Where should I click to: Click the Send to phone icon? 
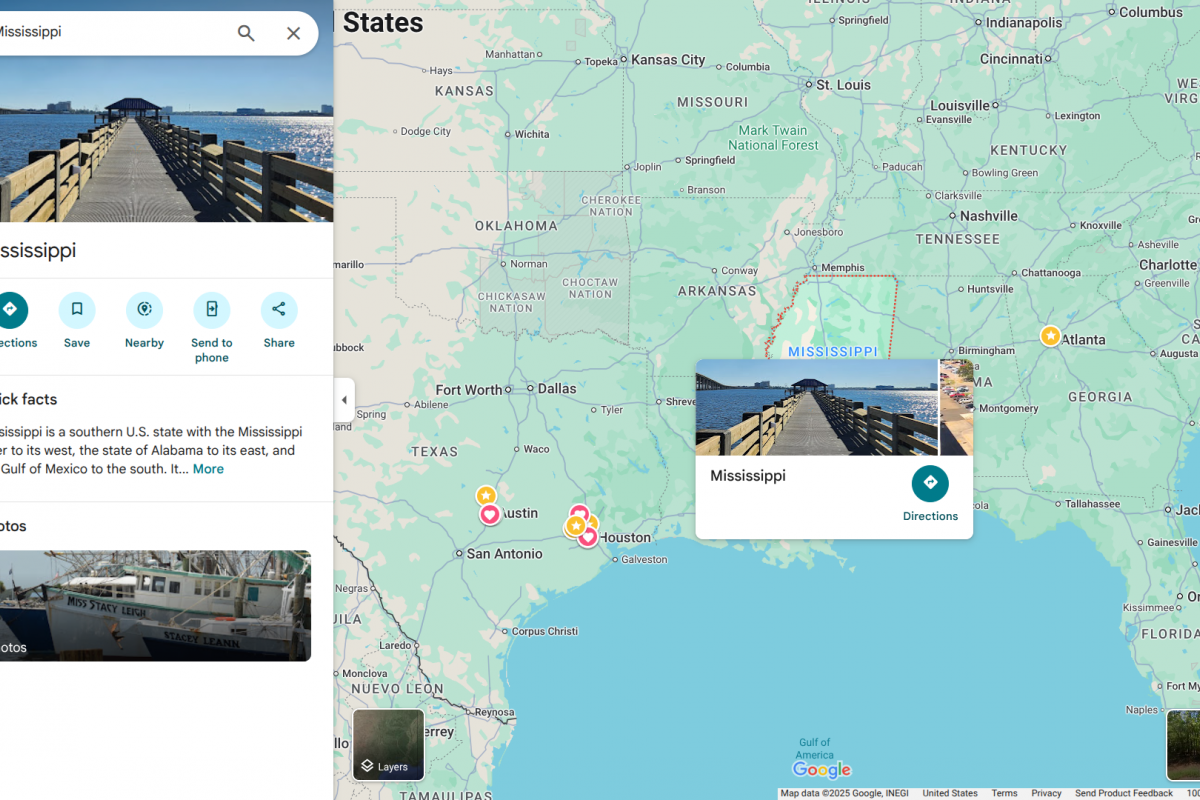212,310
